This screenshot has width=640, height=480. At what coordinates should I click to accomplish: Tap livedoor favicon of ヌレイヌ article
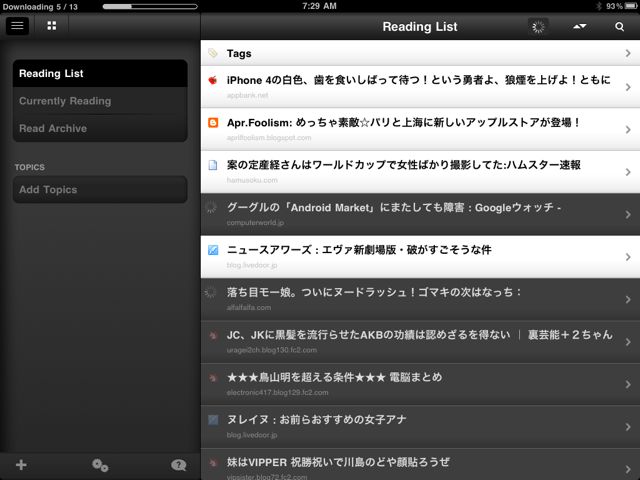tap(213, 420)
